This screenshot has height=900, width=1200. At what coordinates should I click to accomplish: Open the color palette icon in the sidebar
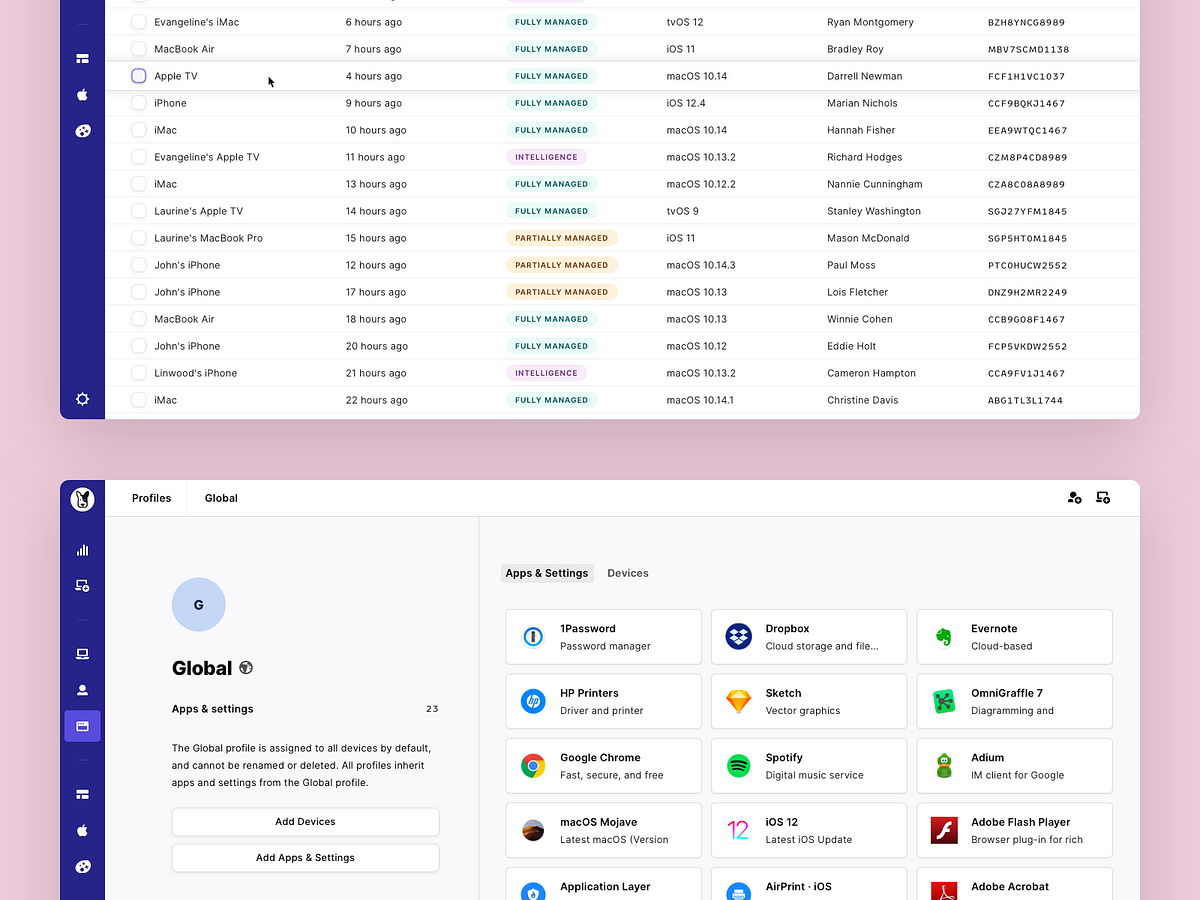82,866
